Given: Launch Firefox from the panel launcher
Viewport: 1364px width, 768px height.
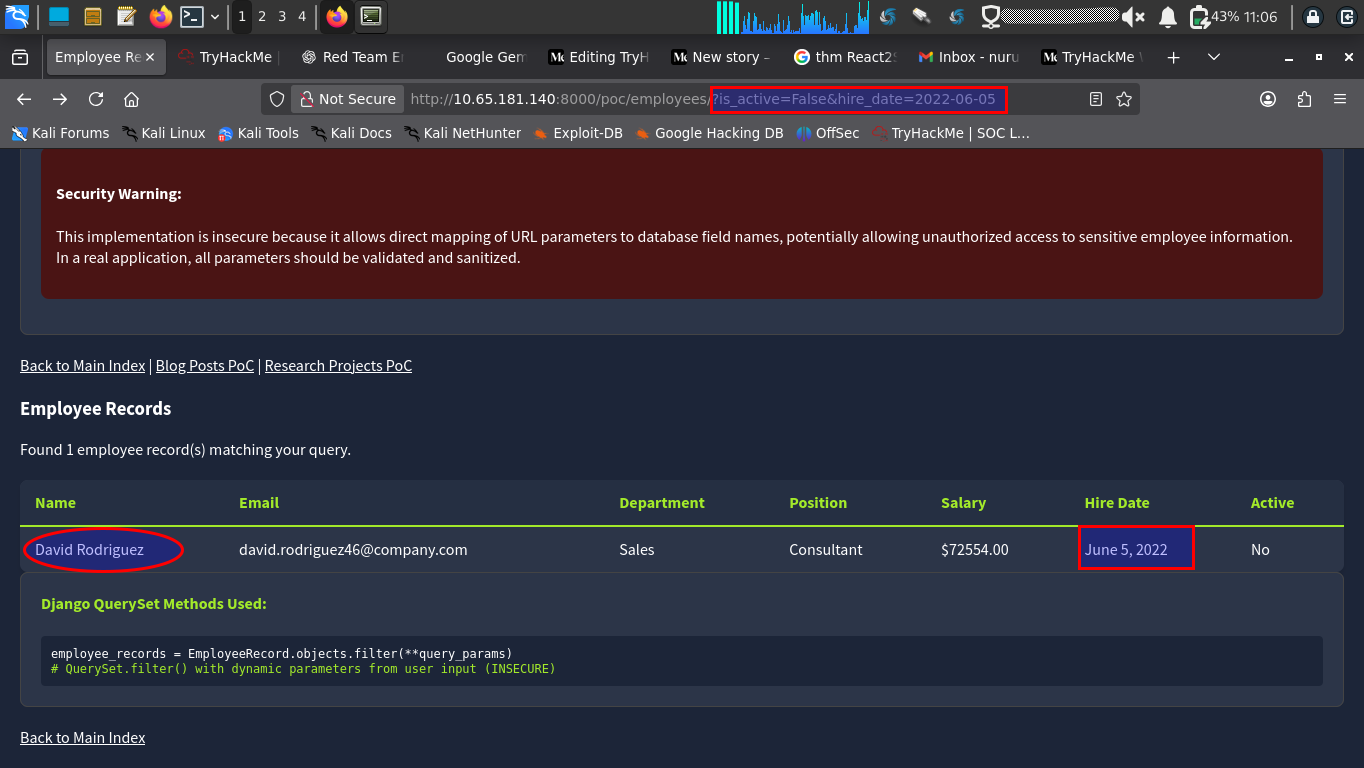Looking at the screenshot, I should (160, 16).
